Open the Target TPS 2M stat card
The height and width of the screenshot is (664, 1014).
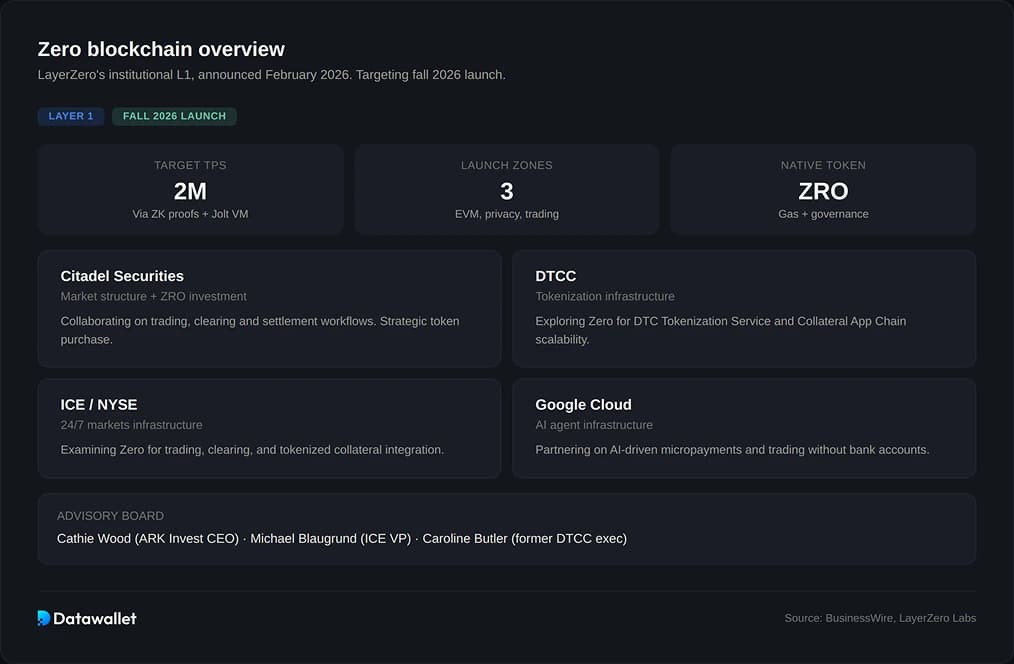tap(190, 190)
